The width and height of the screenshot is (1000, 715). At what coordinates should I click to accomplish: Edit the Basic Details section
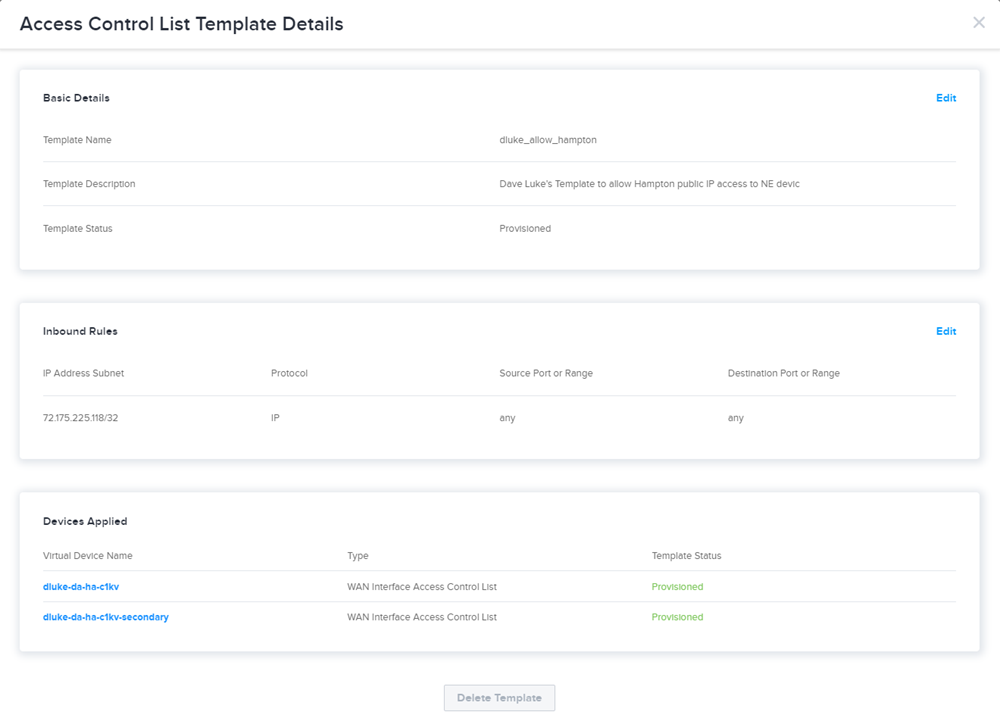946,98
